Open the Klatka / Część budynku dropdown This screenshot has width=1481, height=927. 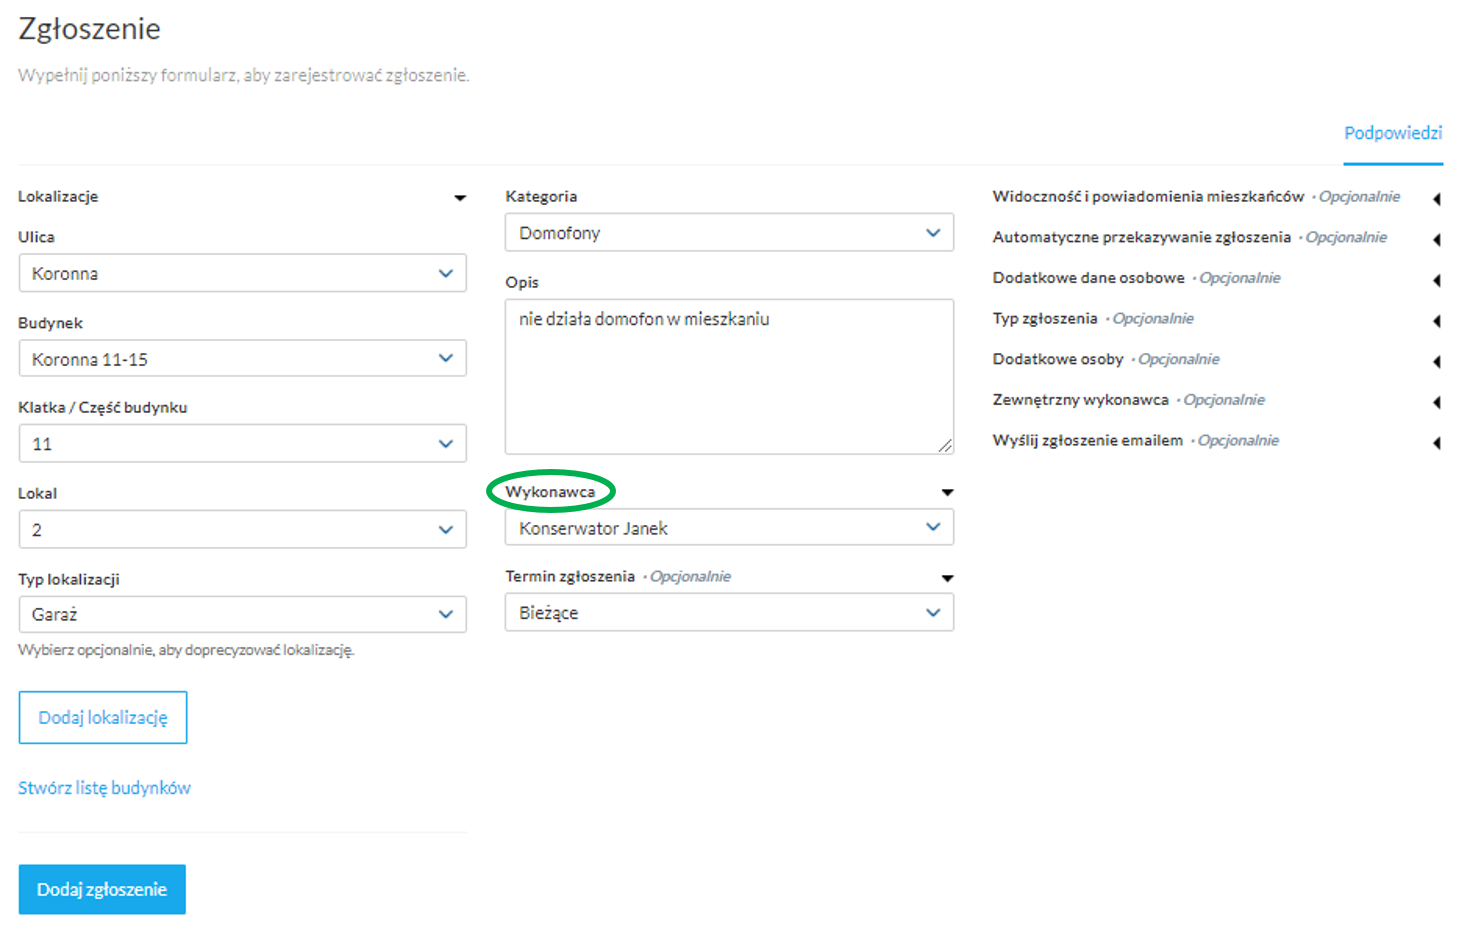coord(242,444)
